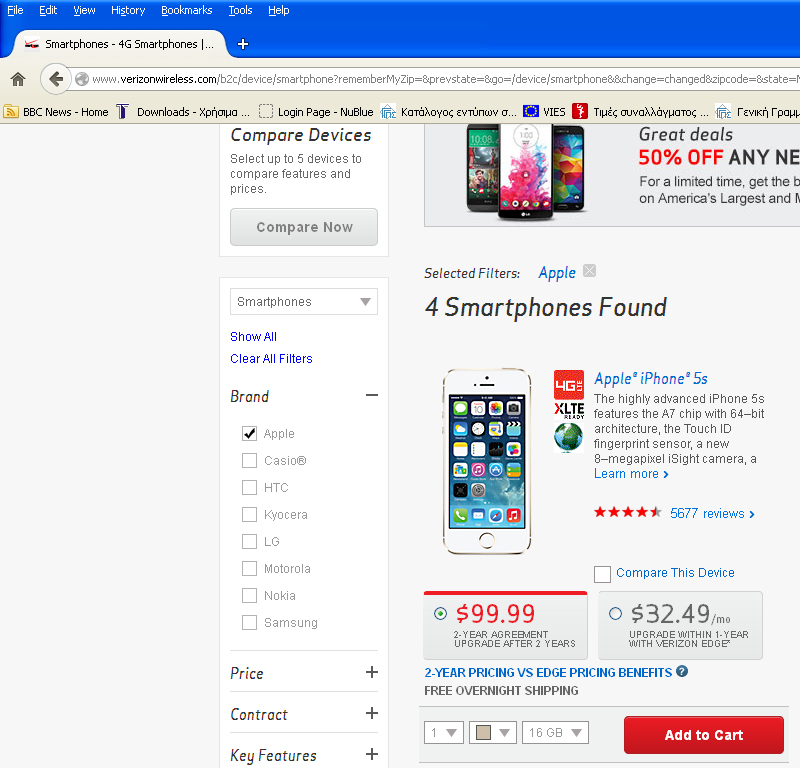Open a new tab with plus icon
Viewport: 800px width, 768px height.
tap(243, 44)
